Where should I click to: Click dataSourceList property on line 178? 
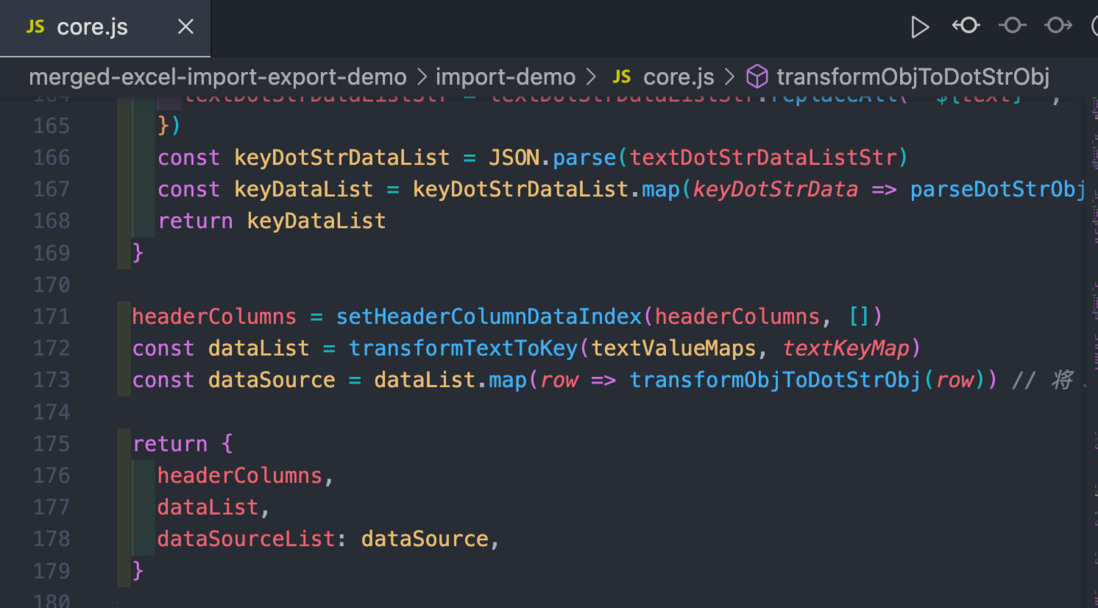click(x=246, y=539)
